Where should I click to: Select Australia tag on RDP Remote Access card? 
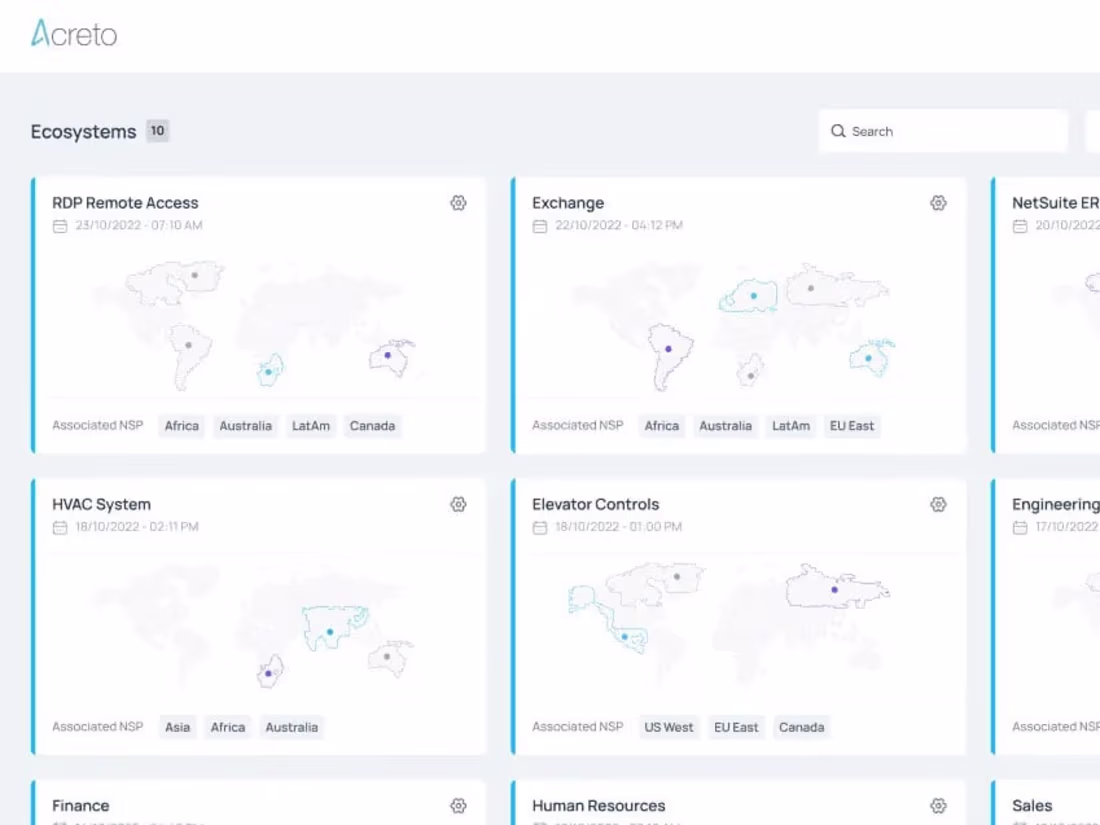click(245, 426)
